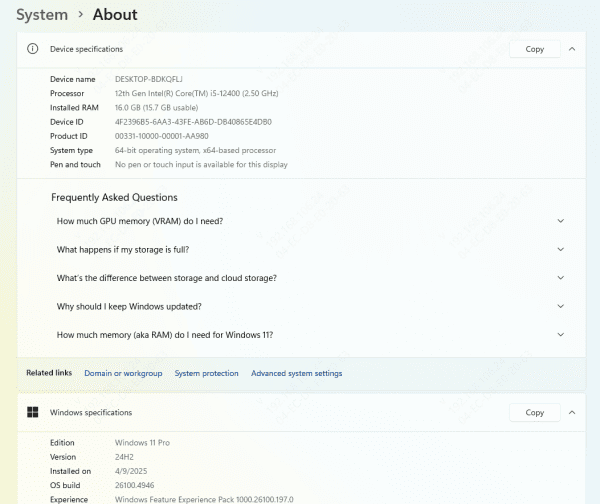Open the System protection link
This screenshot has width=600, height=504.
(x=206, y=373)
